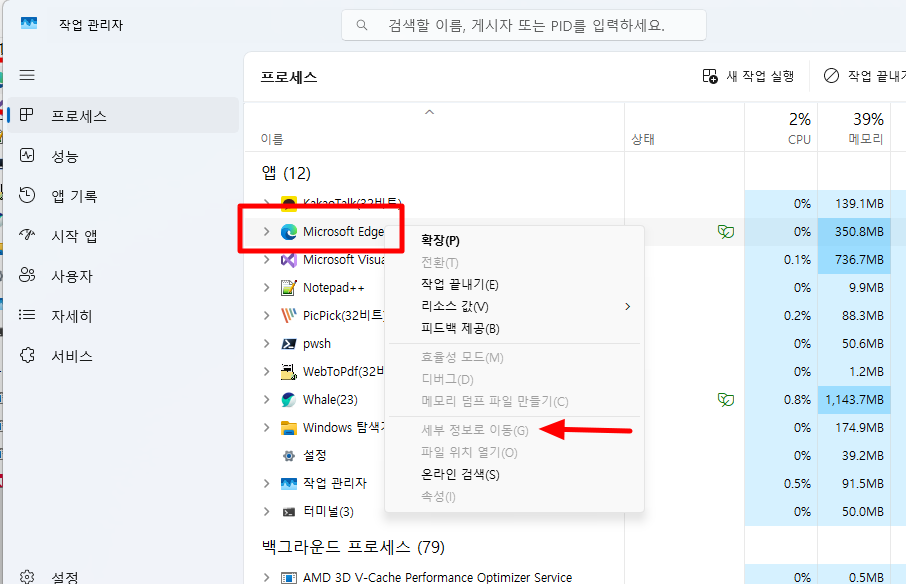Screen dimensions: 906x584
Task: Select the WebToPdf icon
Action: coord(289,371)
